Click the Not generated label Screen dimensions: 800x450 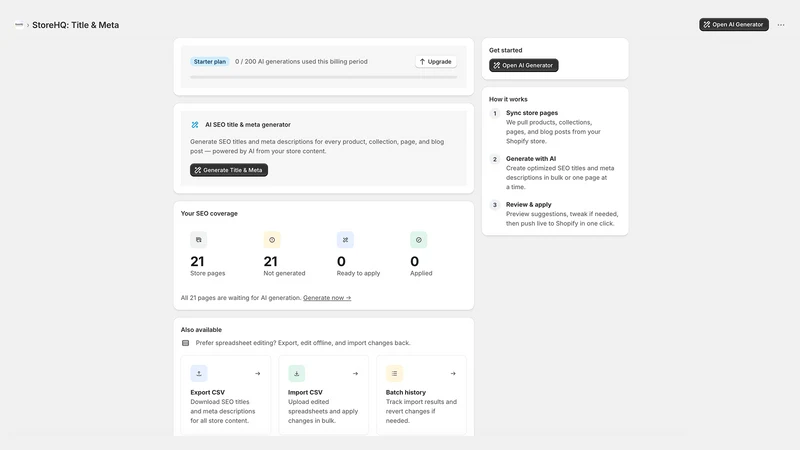click(284, 273)
